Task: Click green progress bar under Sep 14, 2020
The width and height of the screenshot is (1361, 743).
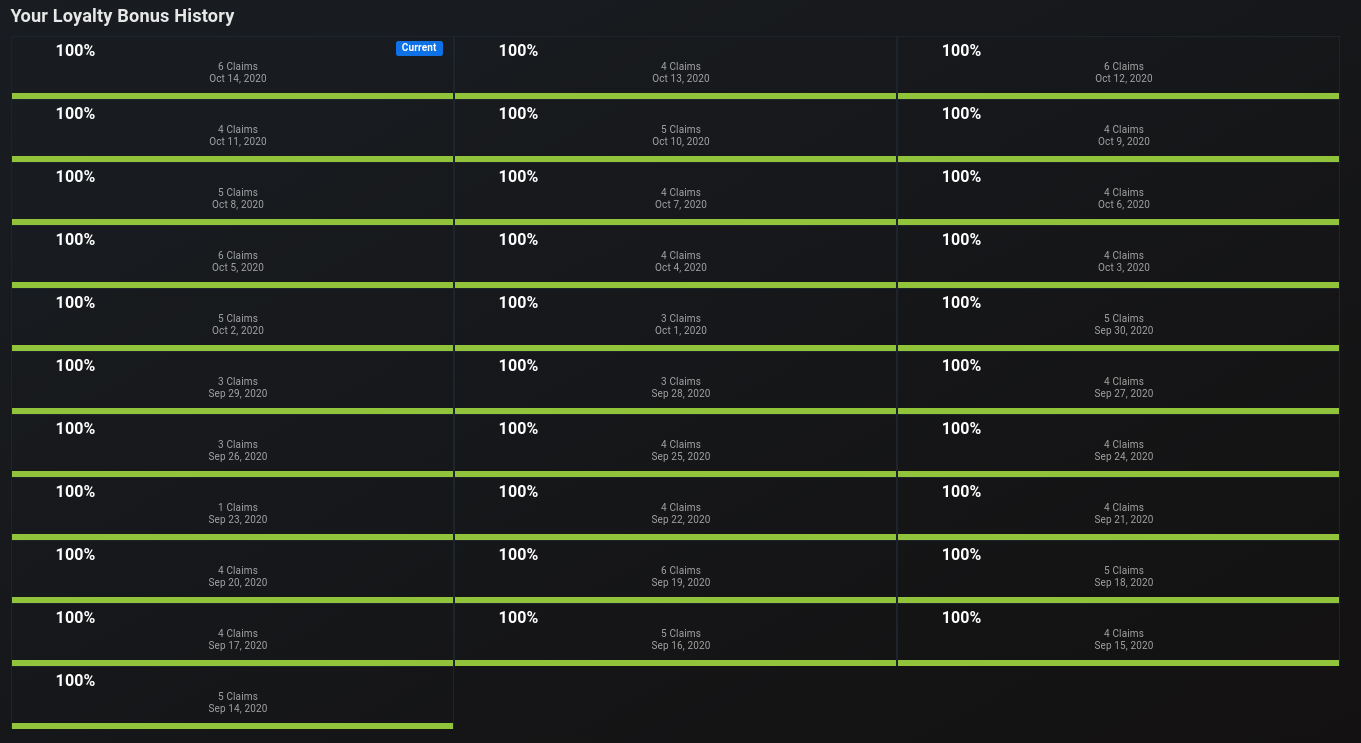Action: click(x=233, y=726)
